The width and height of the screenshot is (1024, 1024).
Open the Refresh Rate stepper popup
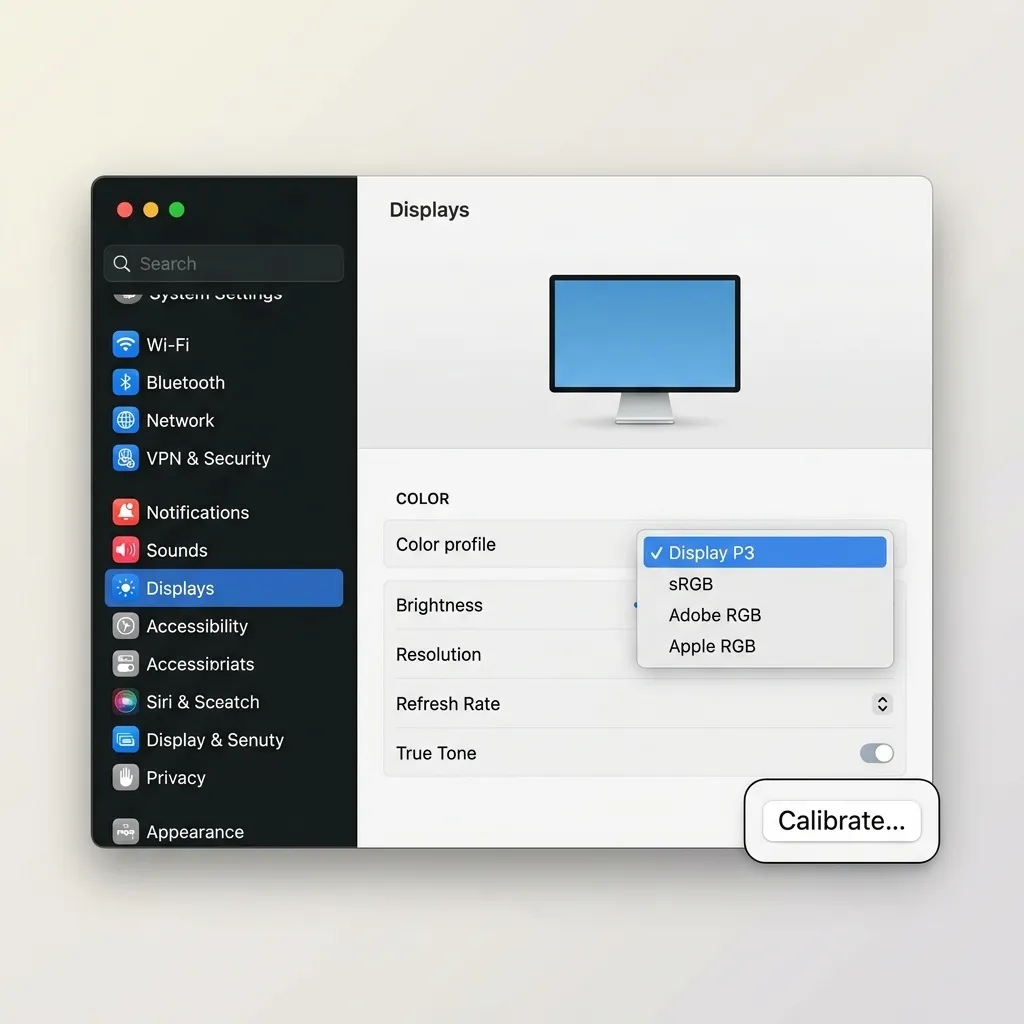(882, 703)
